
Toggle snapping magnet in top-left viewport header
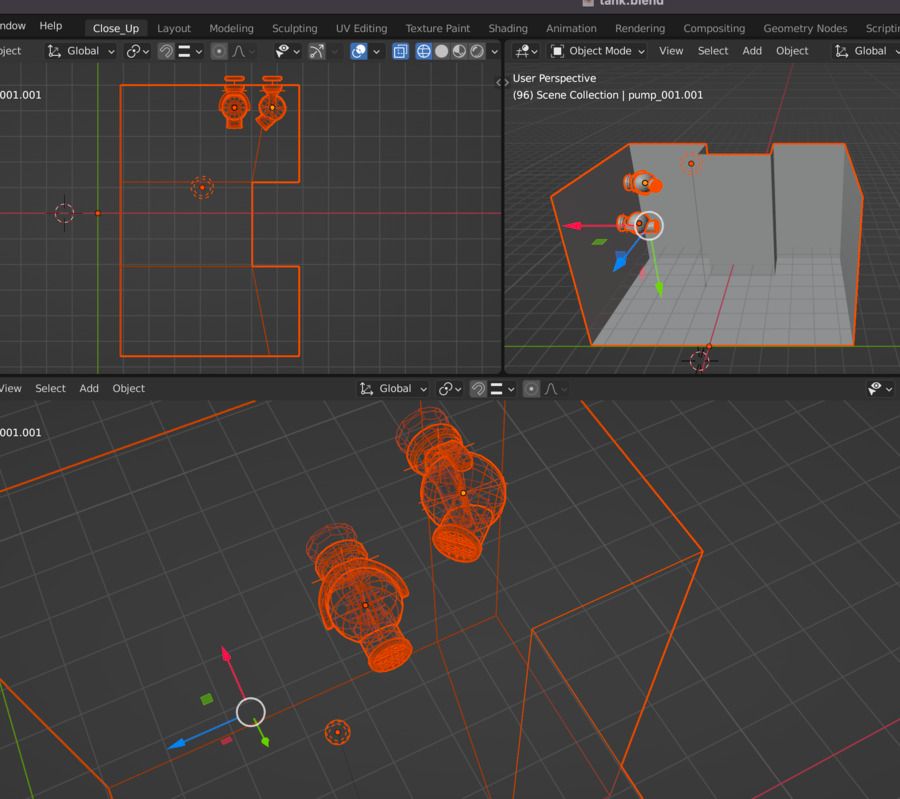tap(166, 51)
